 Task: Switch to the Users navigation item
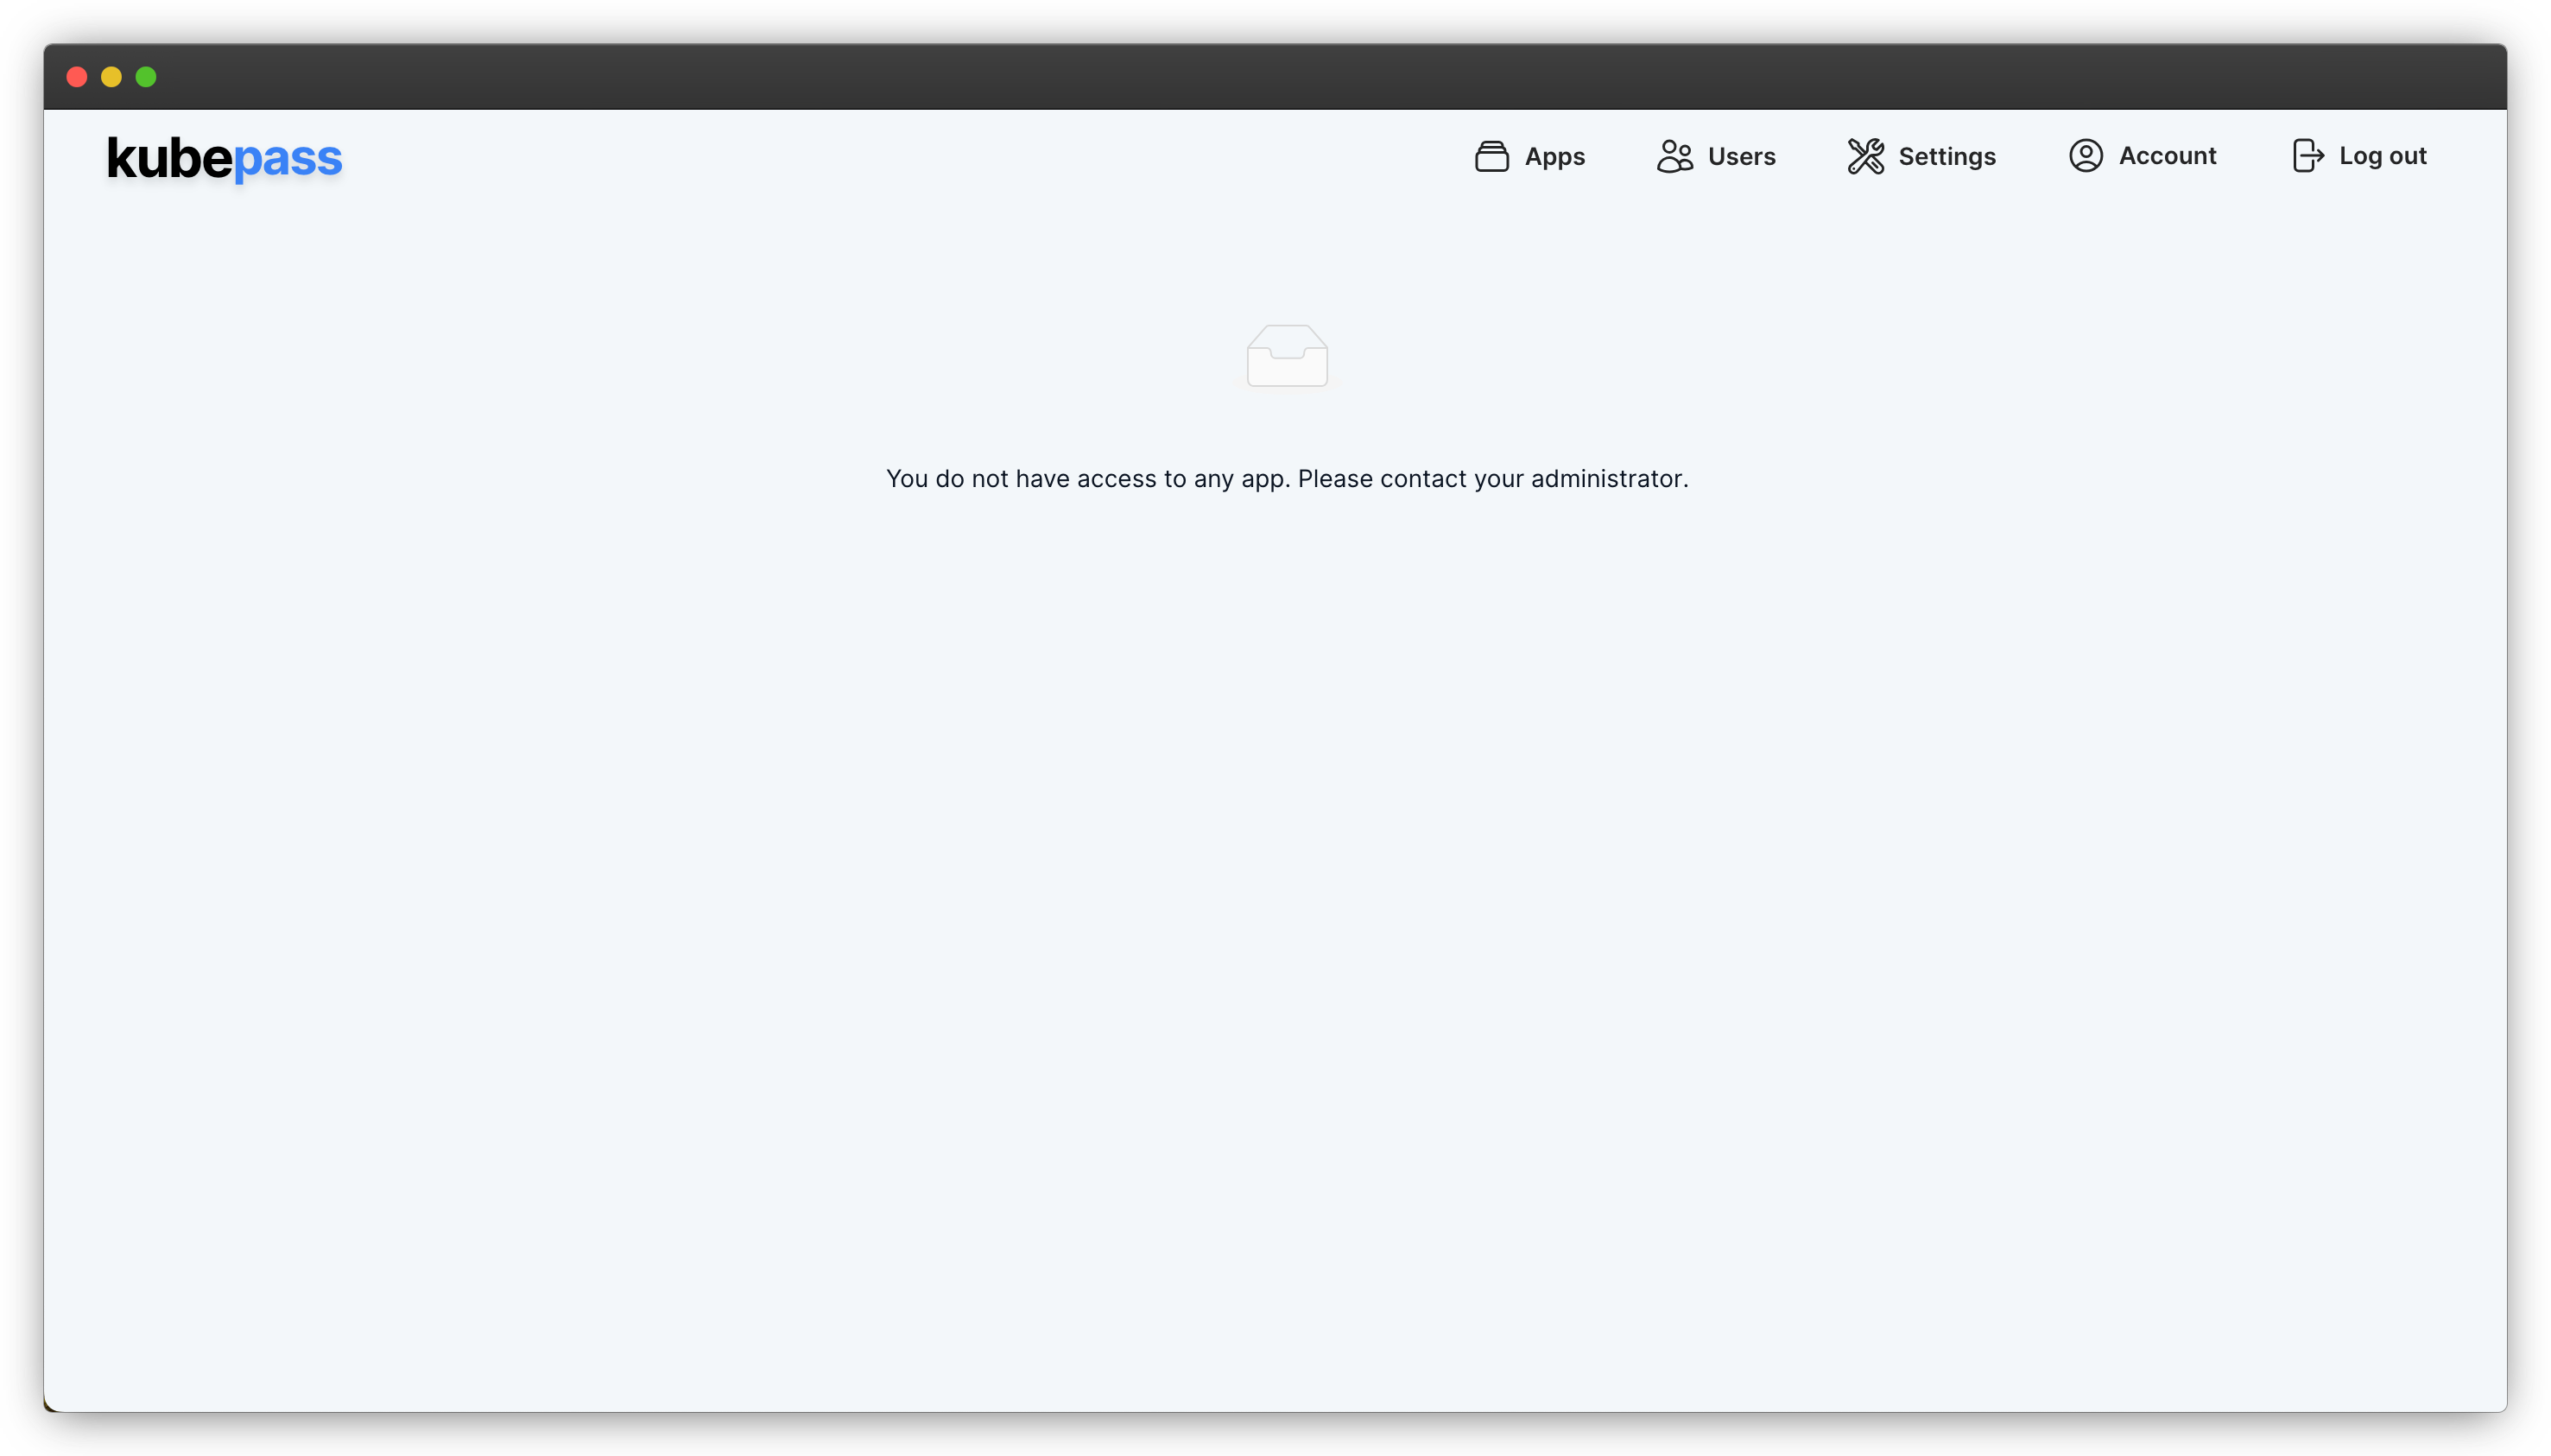pos(1715,156)
